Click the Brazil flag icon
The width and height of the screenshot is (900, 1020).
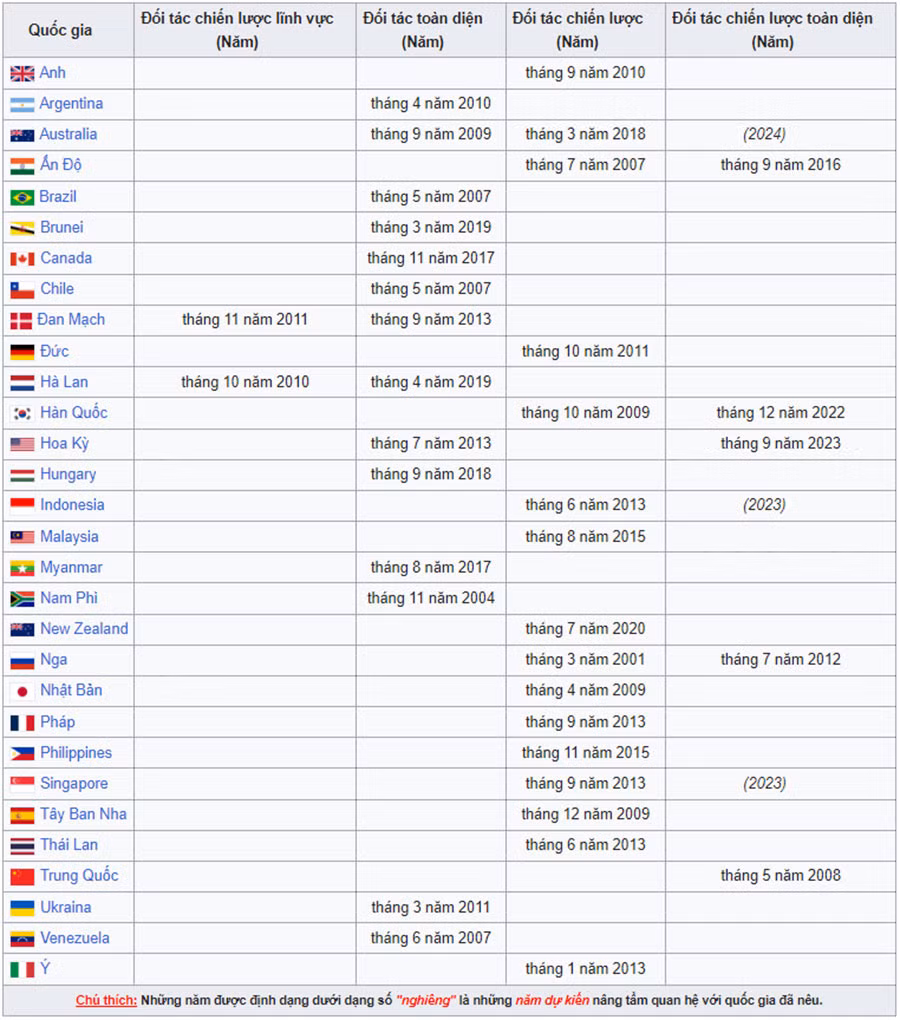(x=22, y=197)
